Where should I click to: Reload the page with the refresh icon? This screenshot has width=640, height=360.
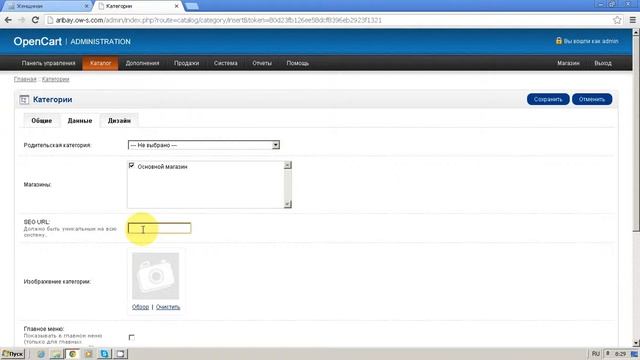(35, 20)
